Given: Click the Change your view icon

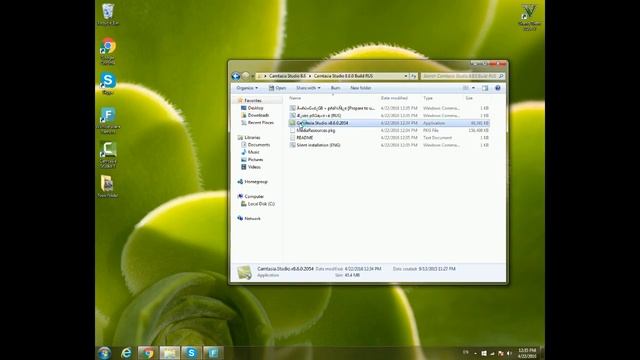Looking at the screenshot, I should pyautogui.click(x=466, y=88).
